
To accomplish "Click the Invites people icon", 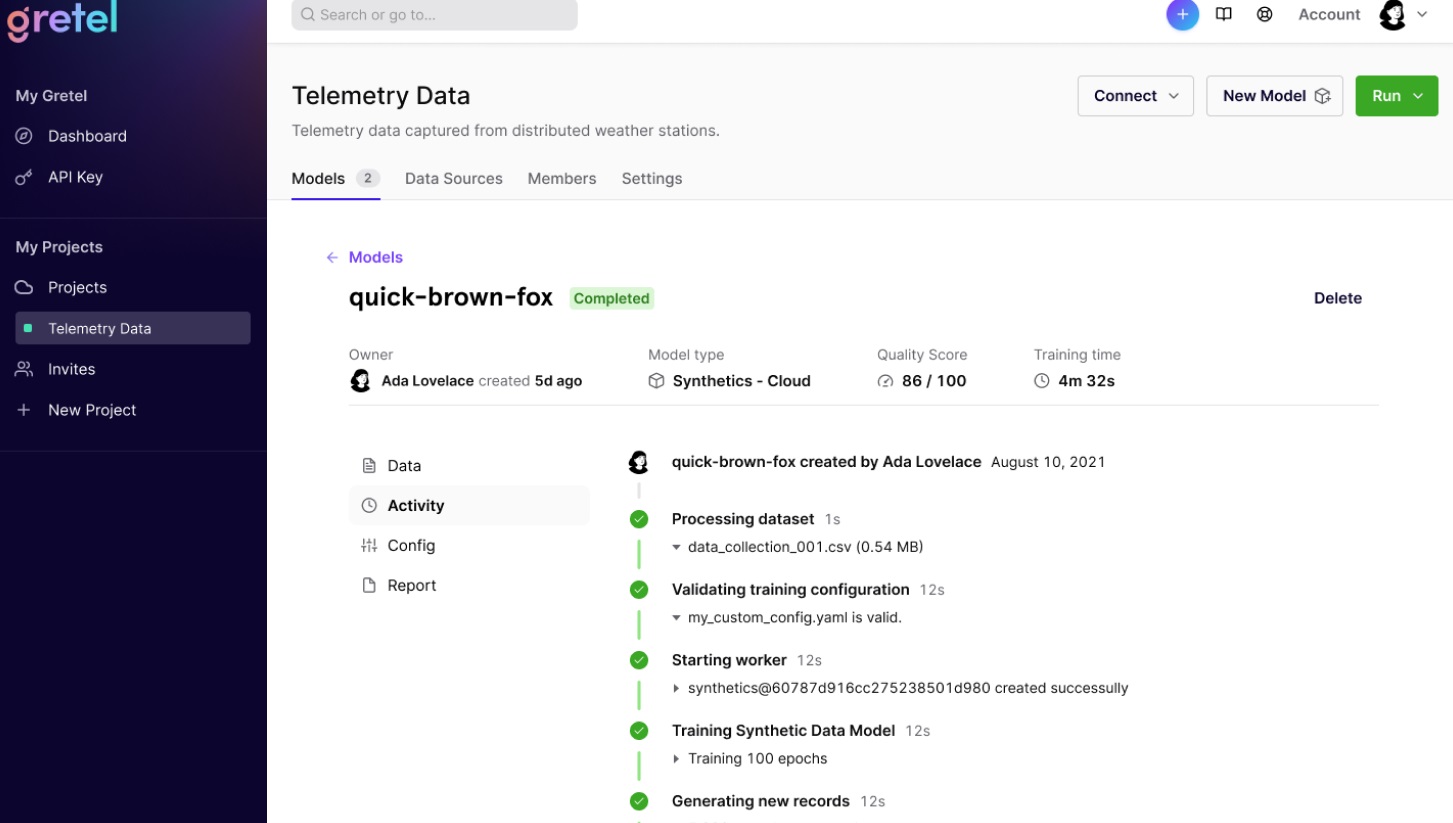I will [x=24, y=369].
